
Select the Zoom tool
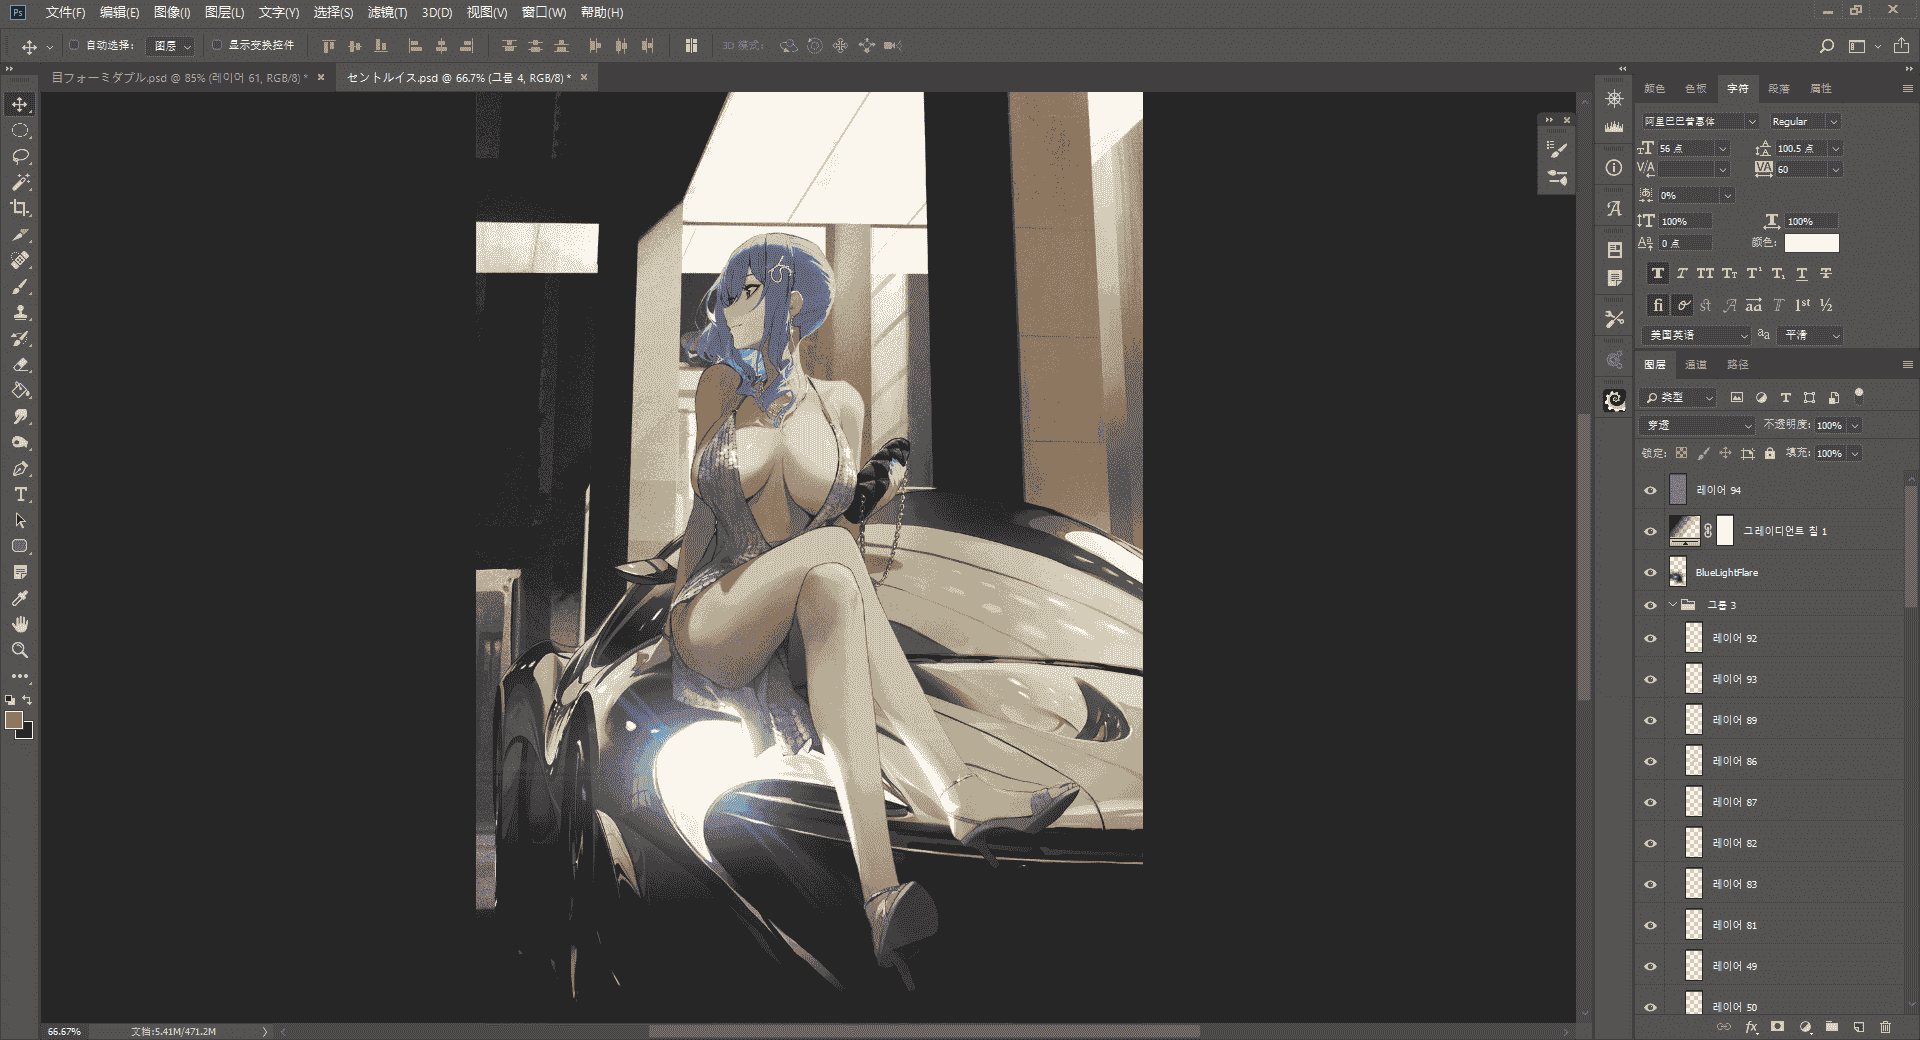20,650
